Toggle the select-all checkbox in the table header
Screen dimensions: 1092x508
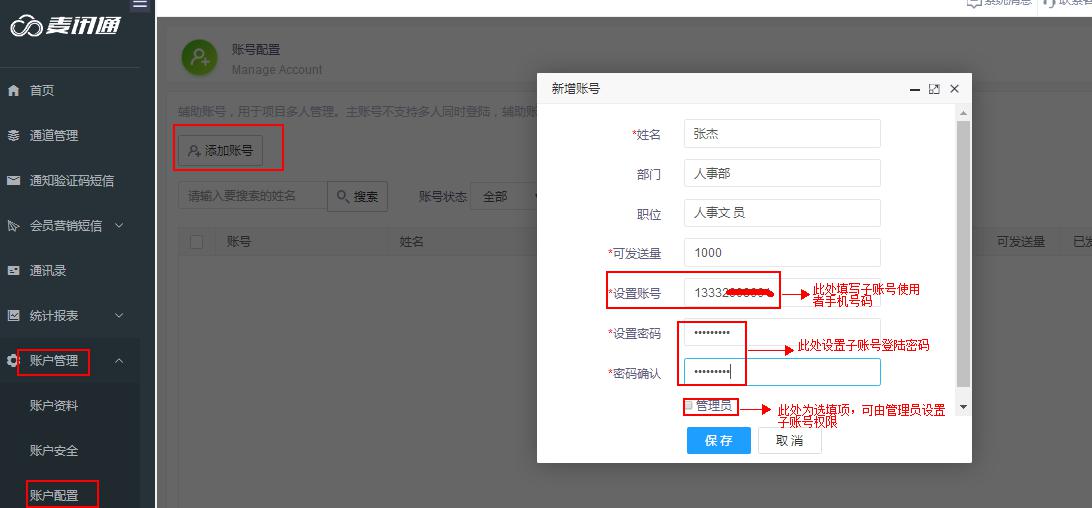click(196, 242)
